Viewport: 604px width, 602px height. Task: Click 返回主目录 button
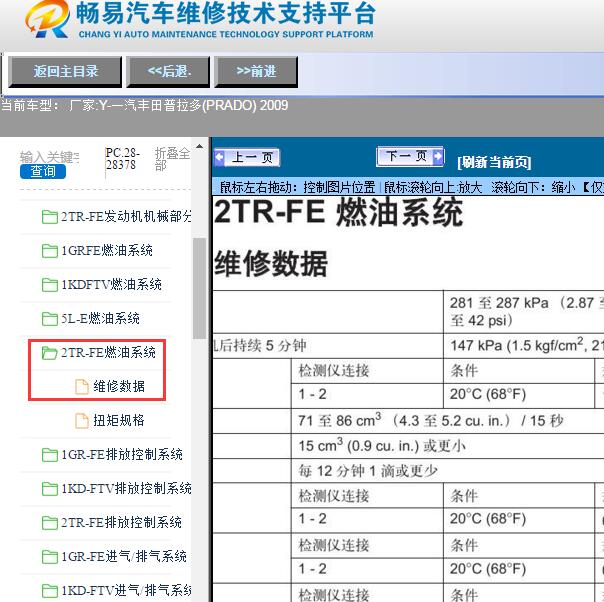pos(65,72)
